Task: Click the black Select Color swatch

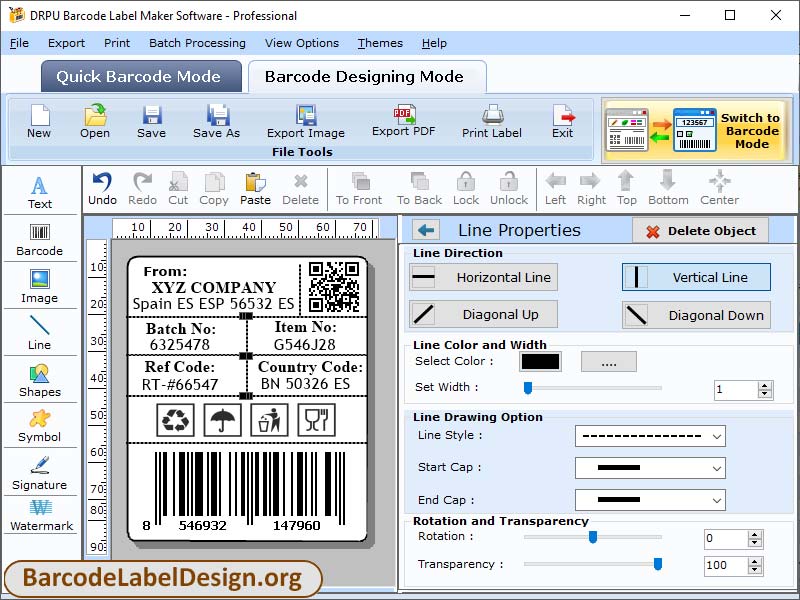Action: [540, 361]
